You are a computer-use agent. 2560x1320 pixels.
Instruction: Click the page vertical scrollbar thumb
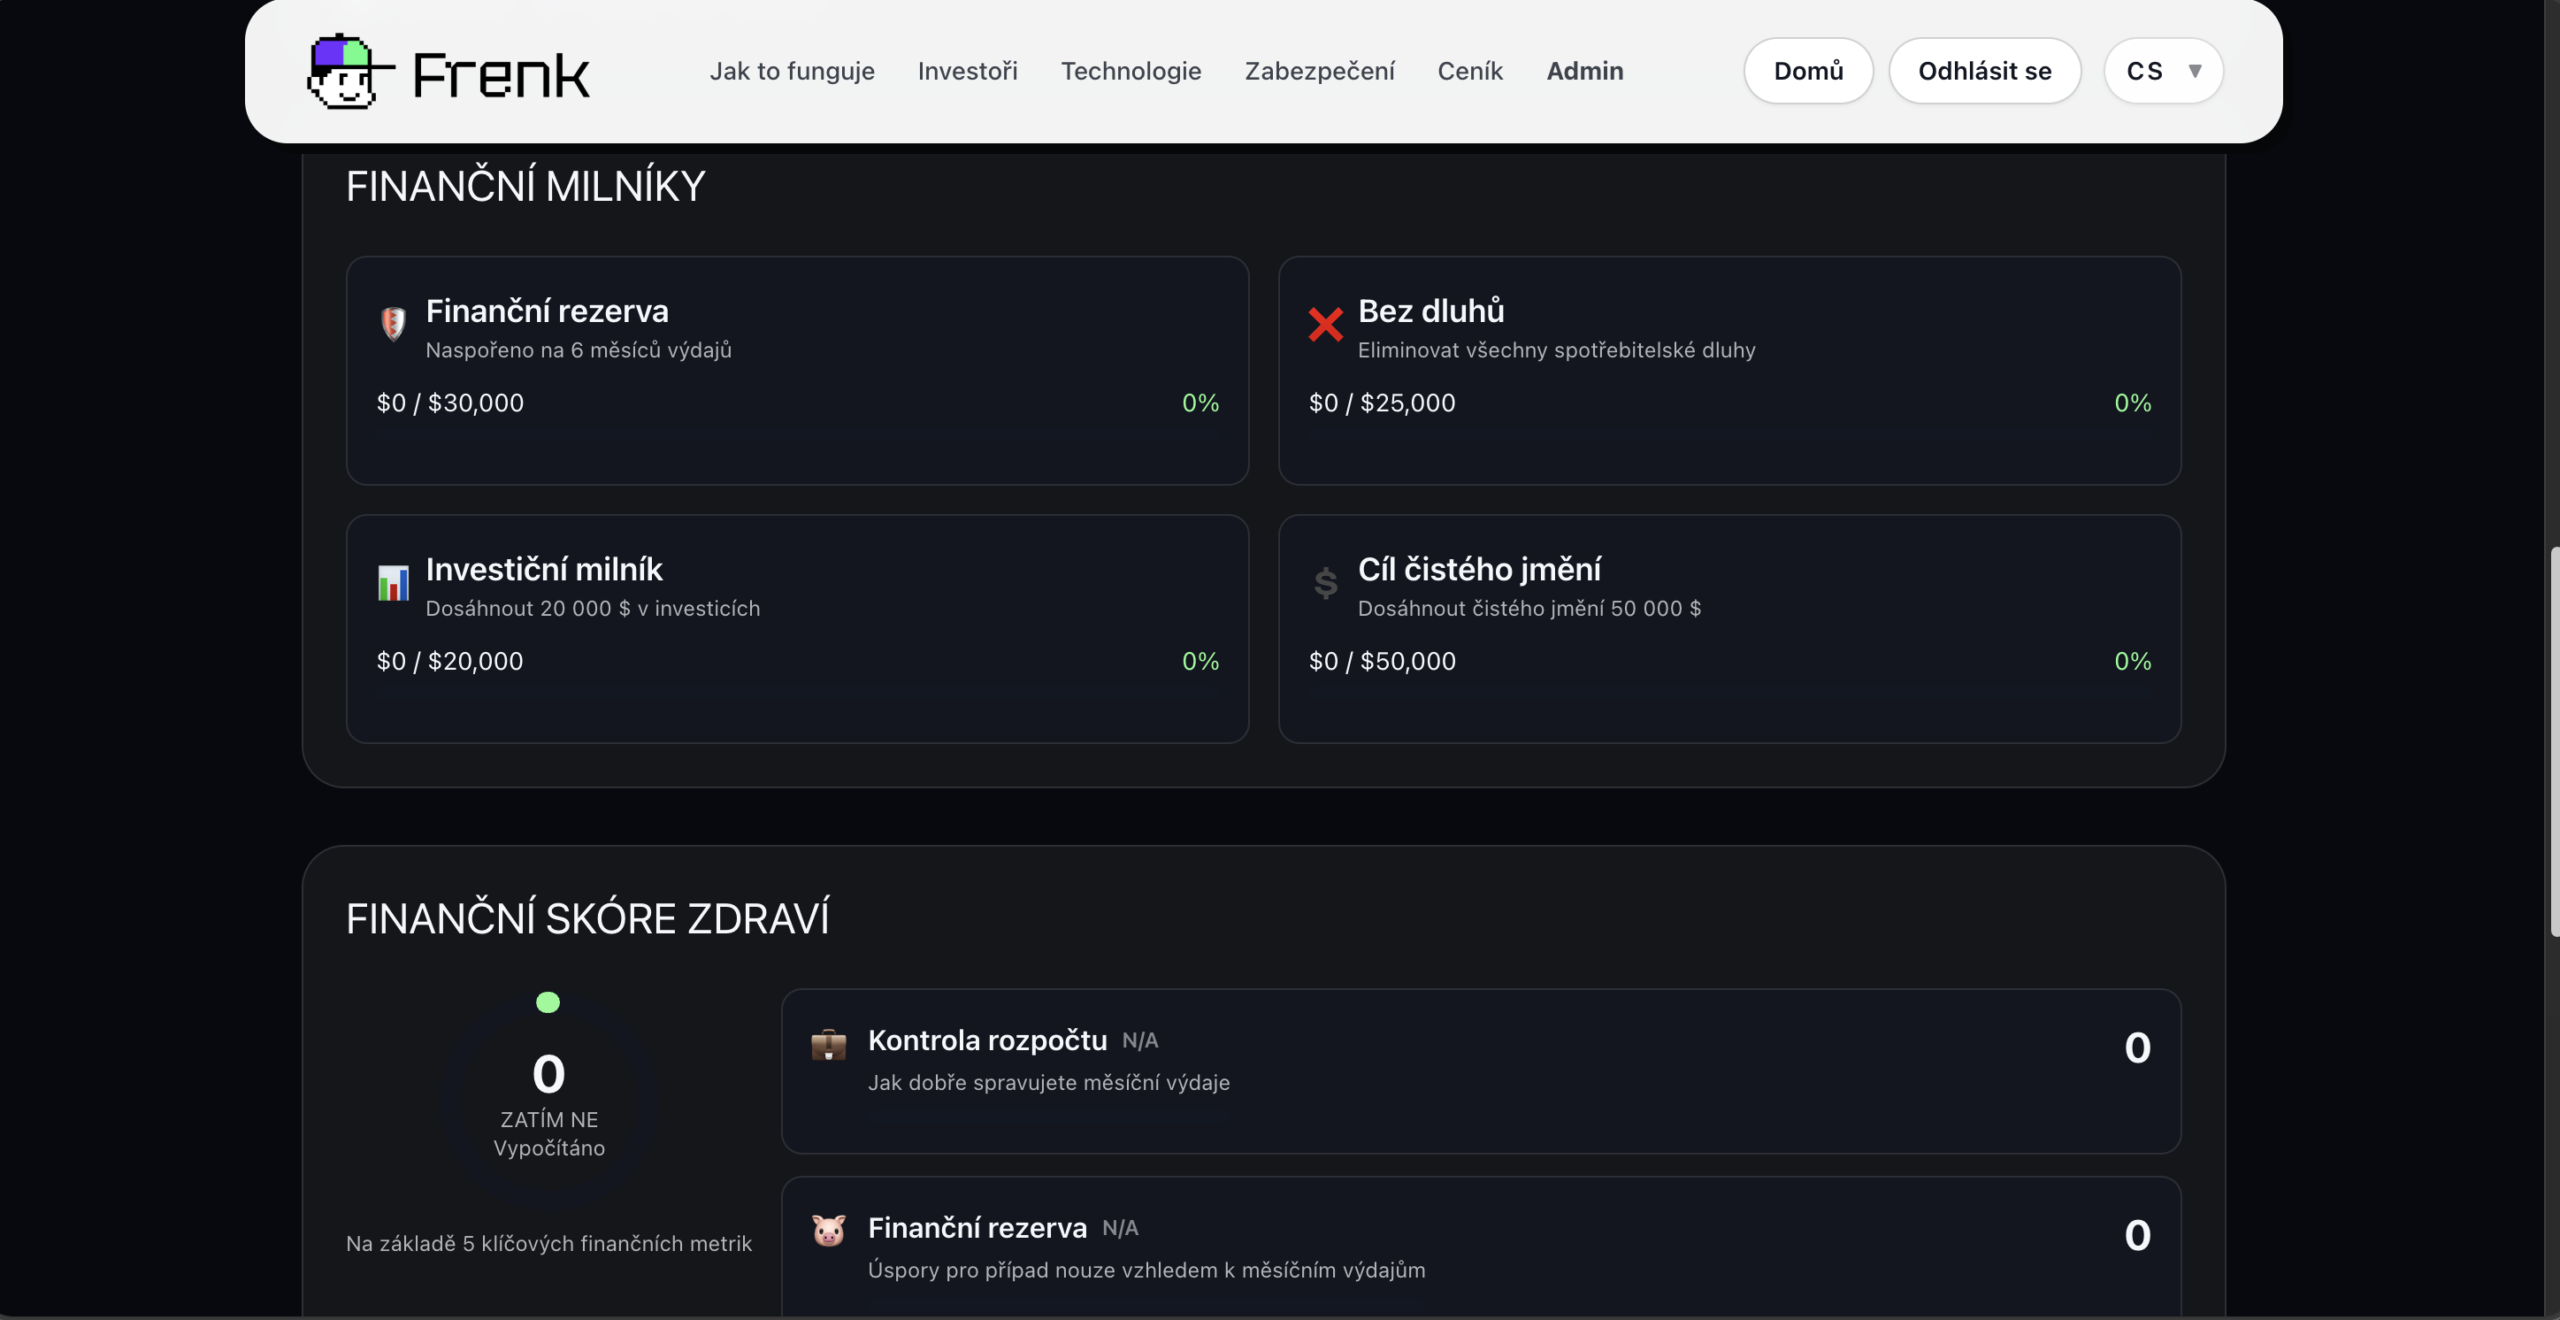(2553, 740)
